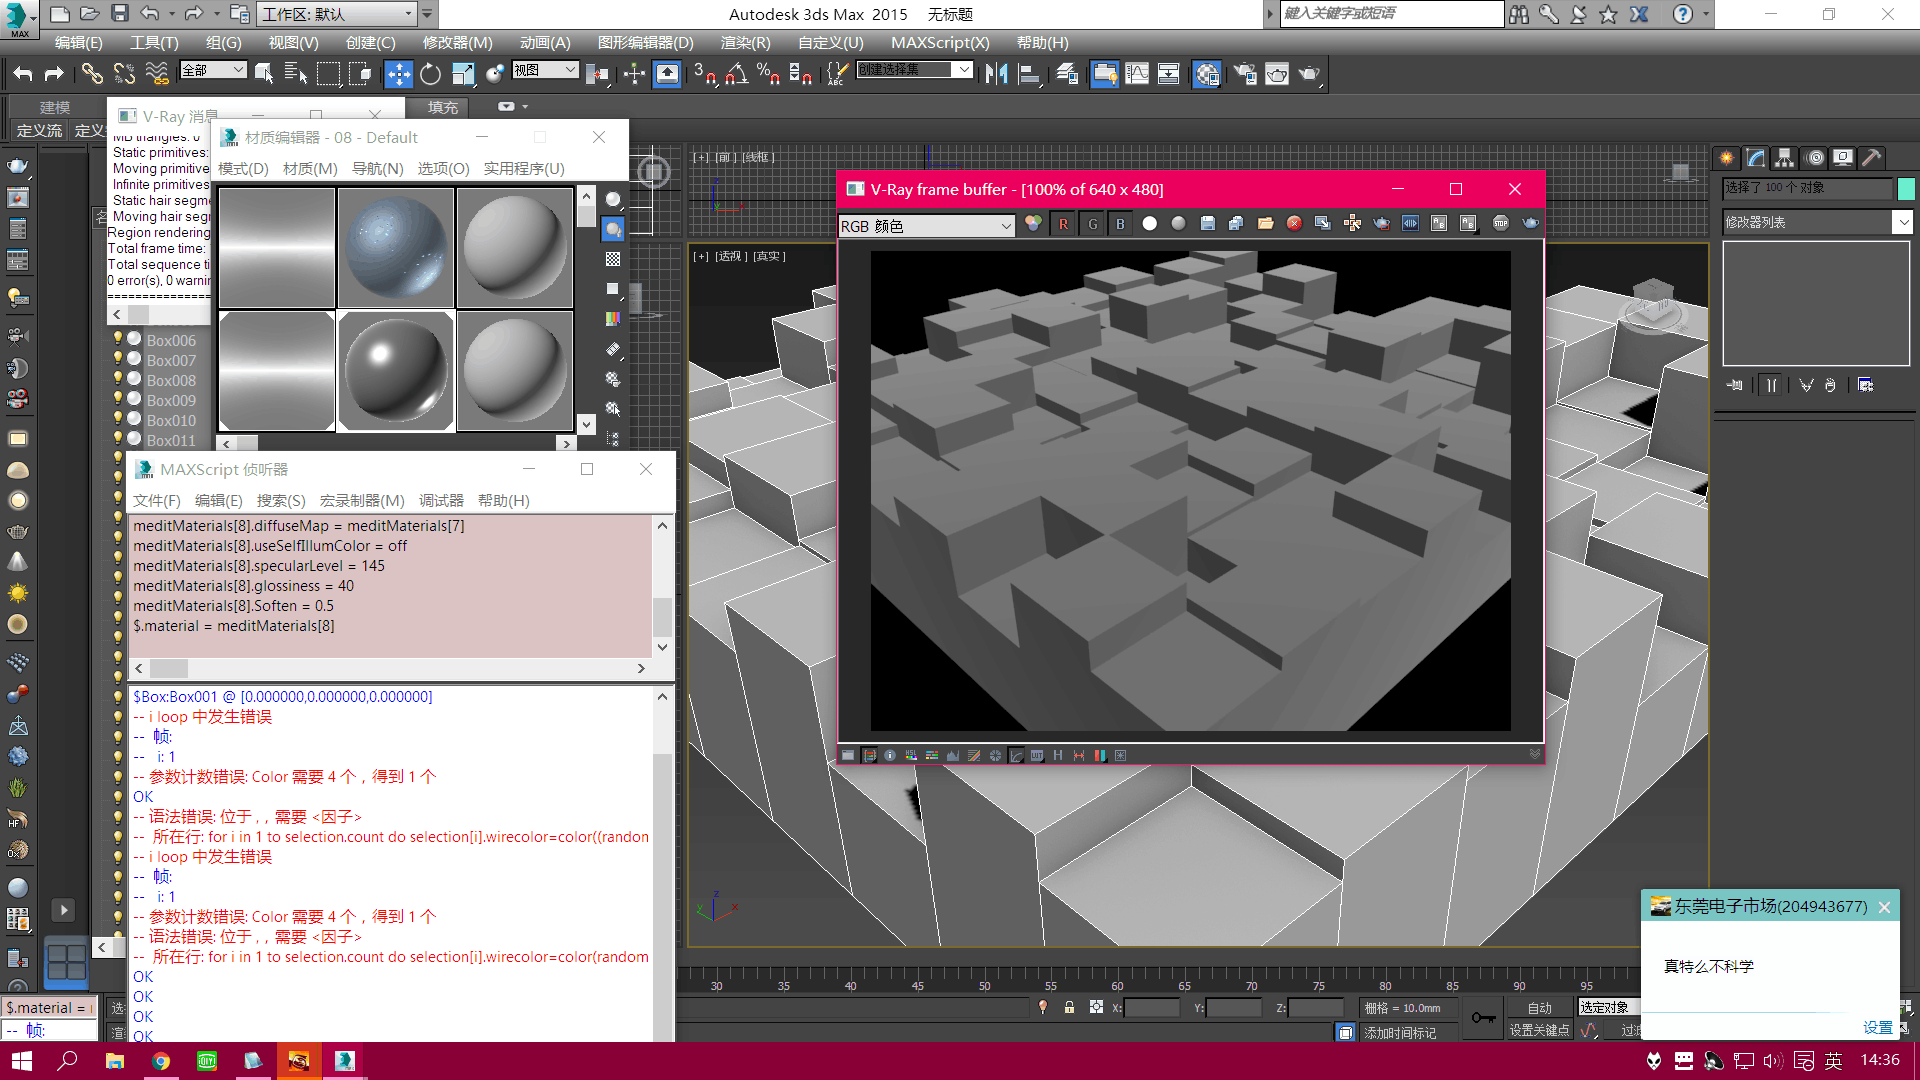
Task: Toggle the 3D Snaps button
Action: coord(705,74)
